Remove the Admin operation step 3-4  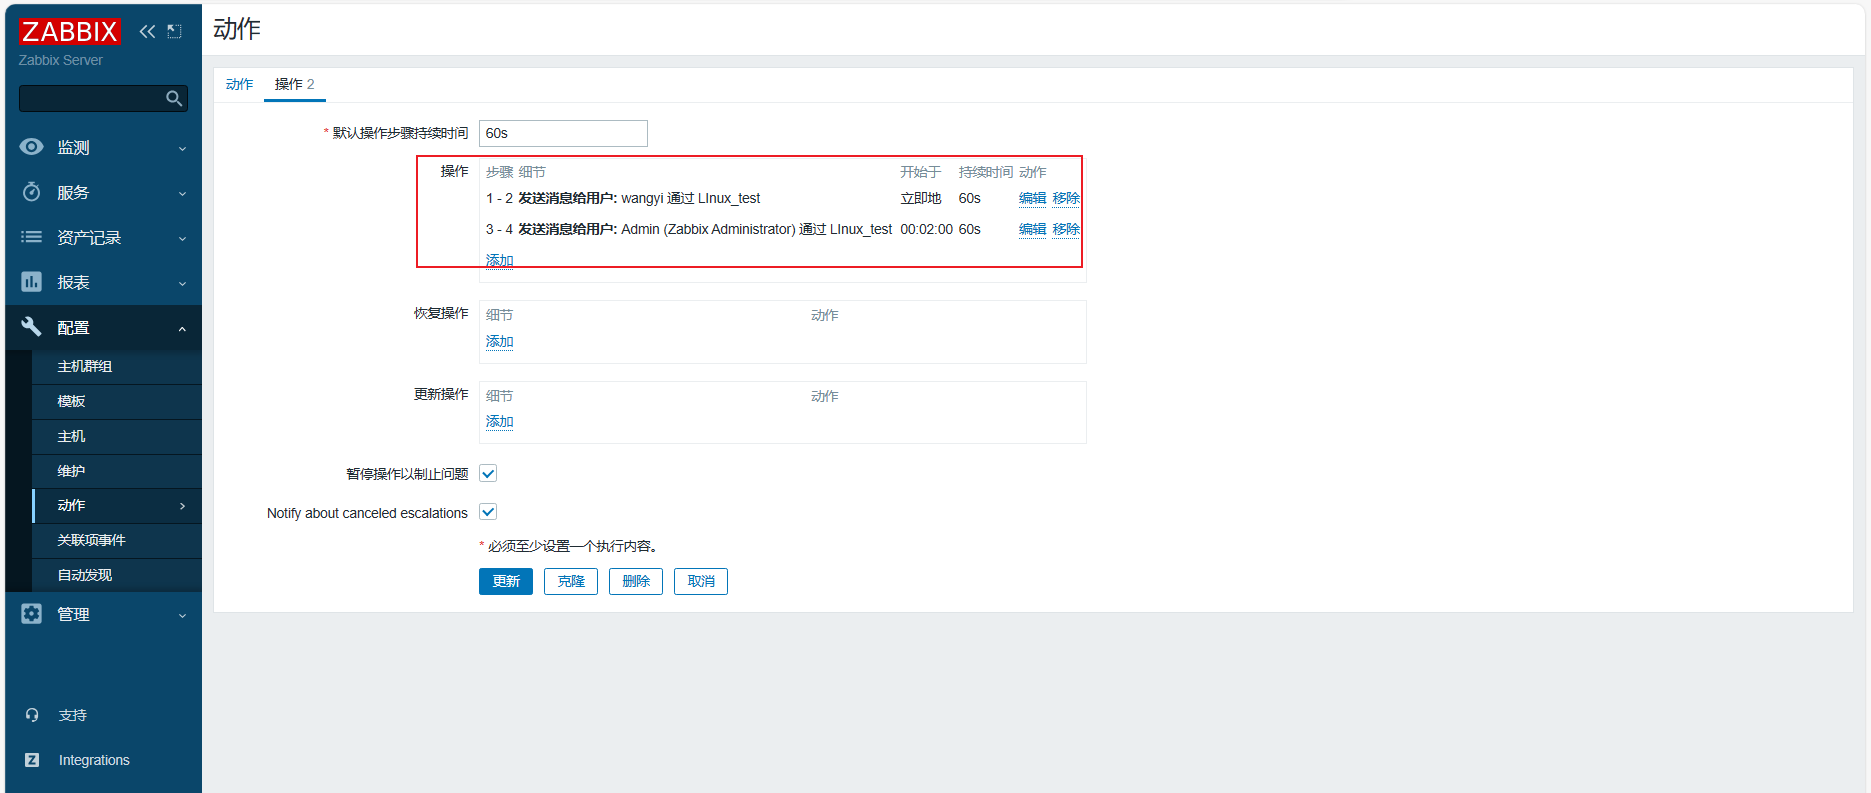(1066, 229)
